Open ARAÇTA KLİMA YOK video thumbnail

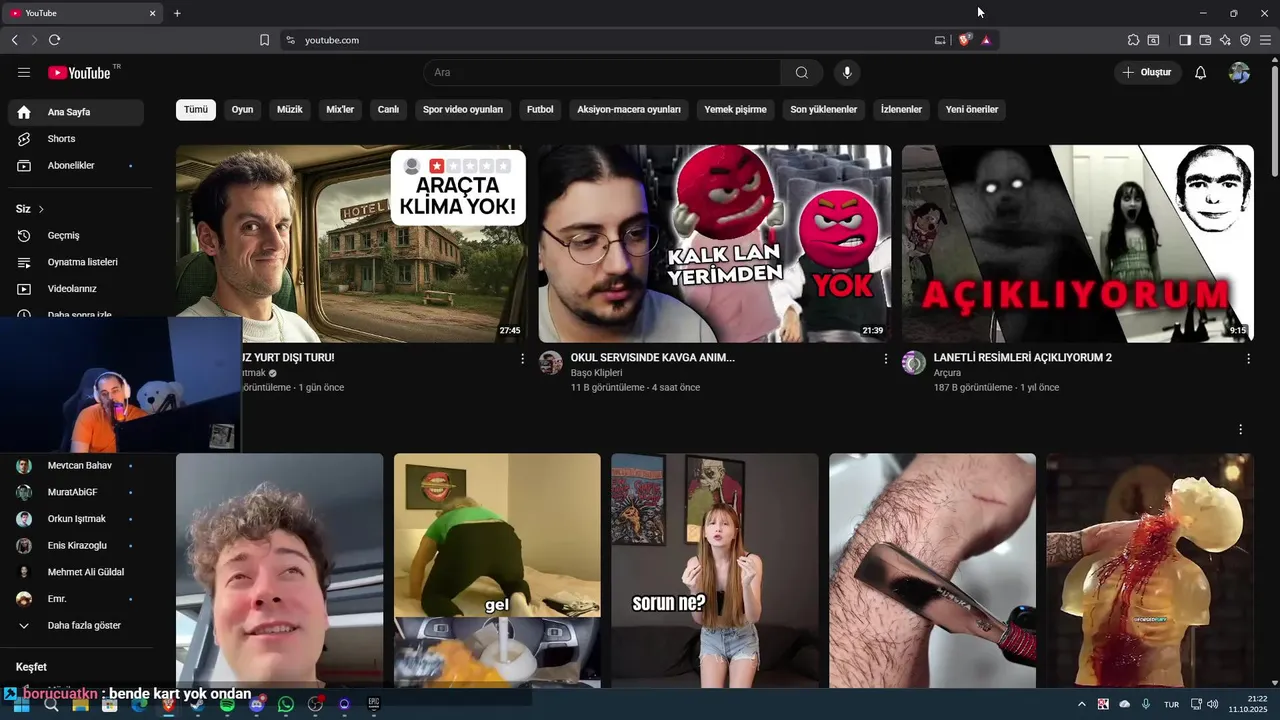coord(352,244)
